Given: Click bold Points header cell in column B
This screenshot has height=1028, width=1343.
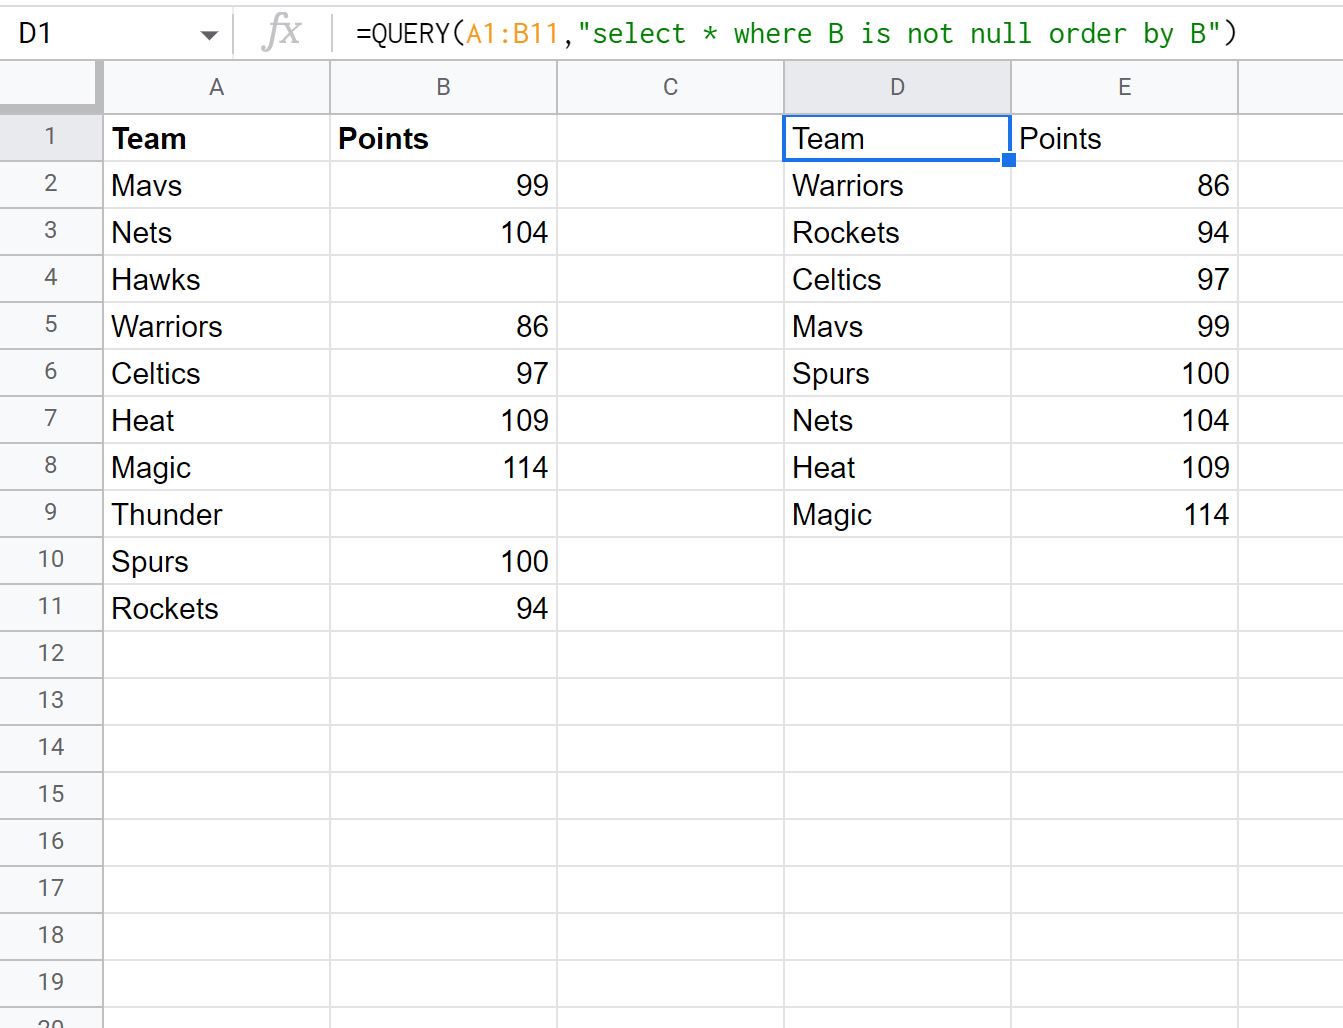Looking at the screenshot, I should 443,138.
